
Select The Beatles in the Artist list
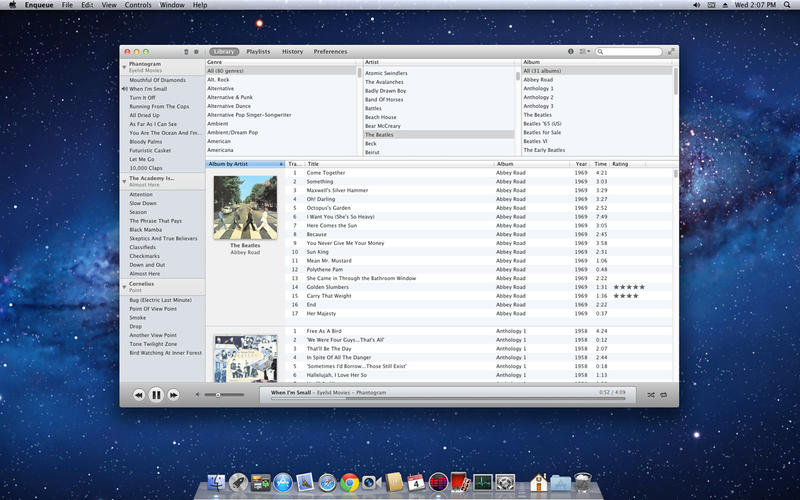point(379,134)
